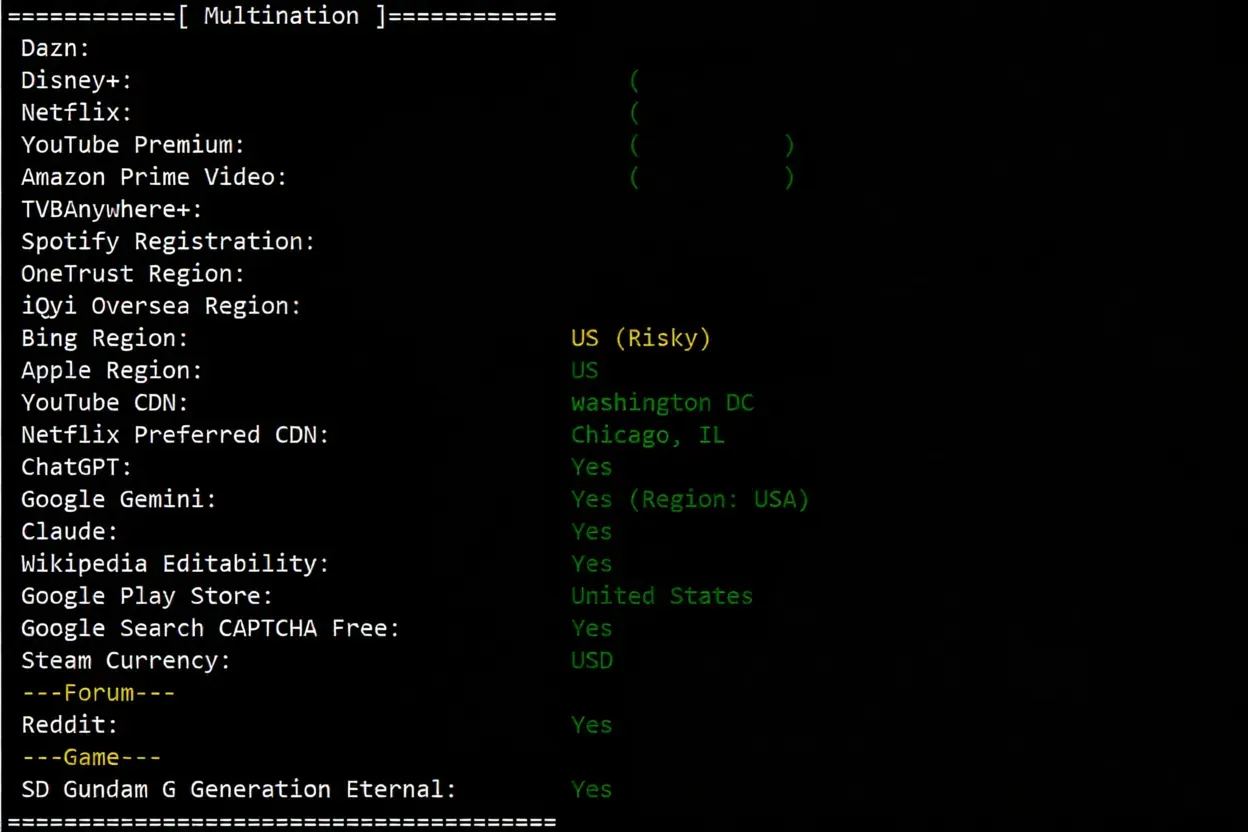Click the "Bing Region:" label
The width and height of the screenshot is (1248, 832).
105,338
